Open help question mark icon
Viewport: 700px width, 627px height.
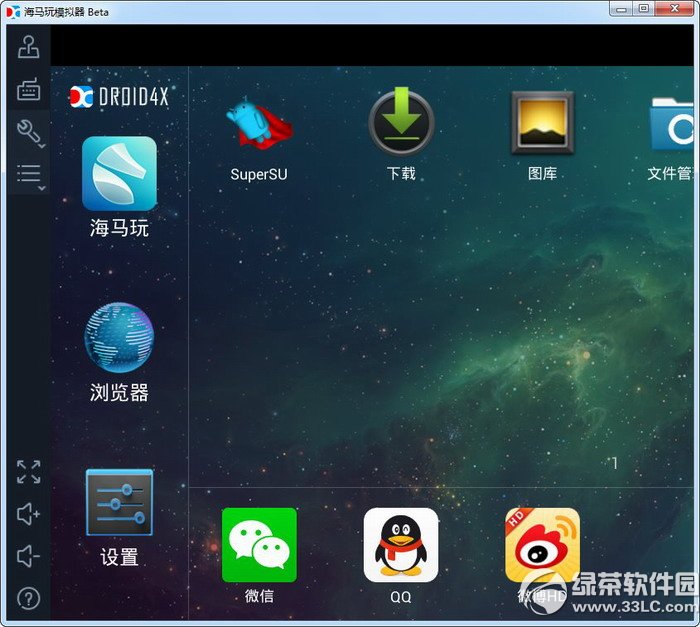[29, 598]
